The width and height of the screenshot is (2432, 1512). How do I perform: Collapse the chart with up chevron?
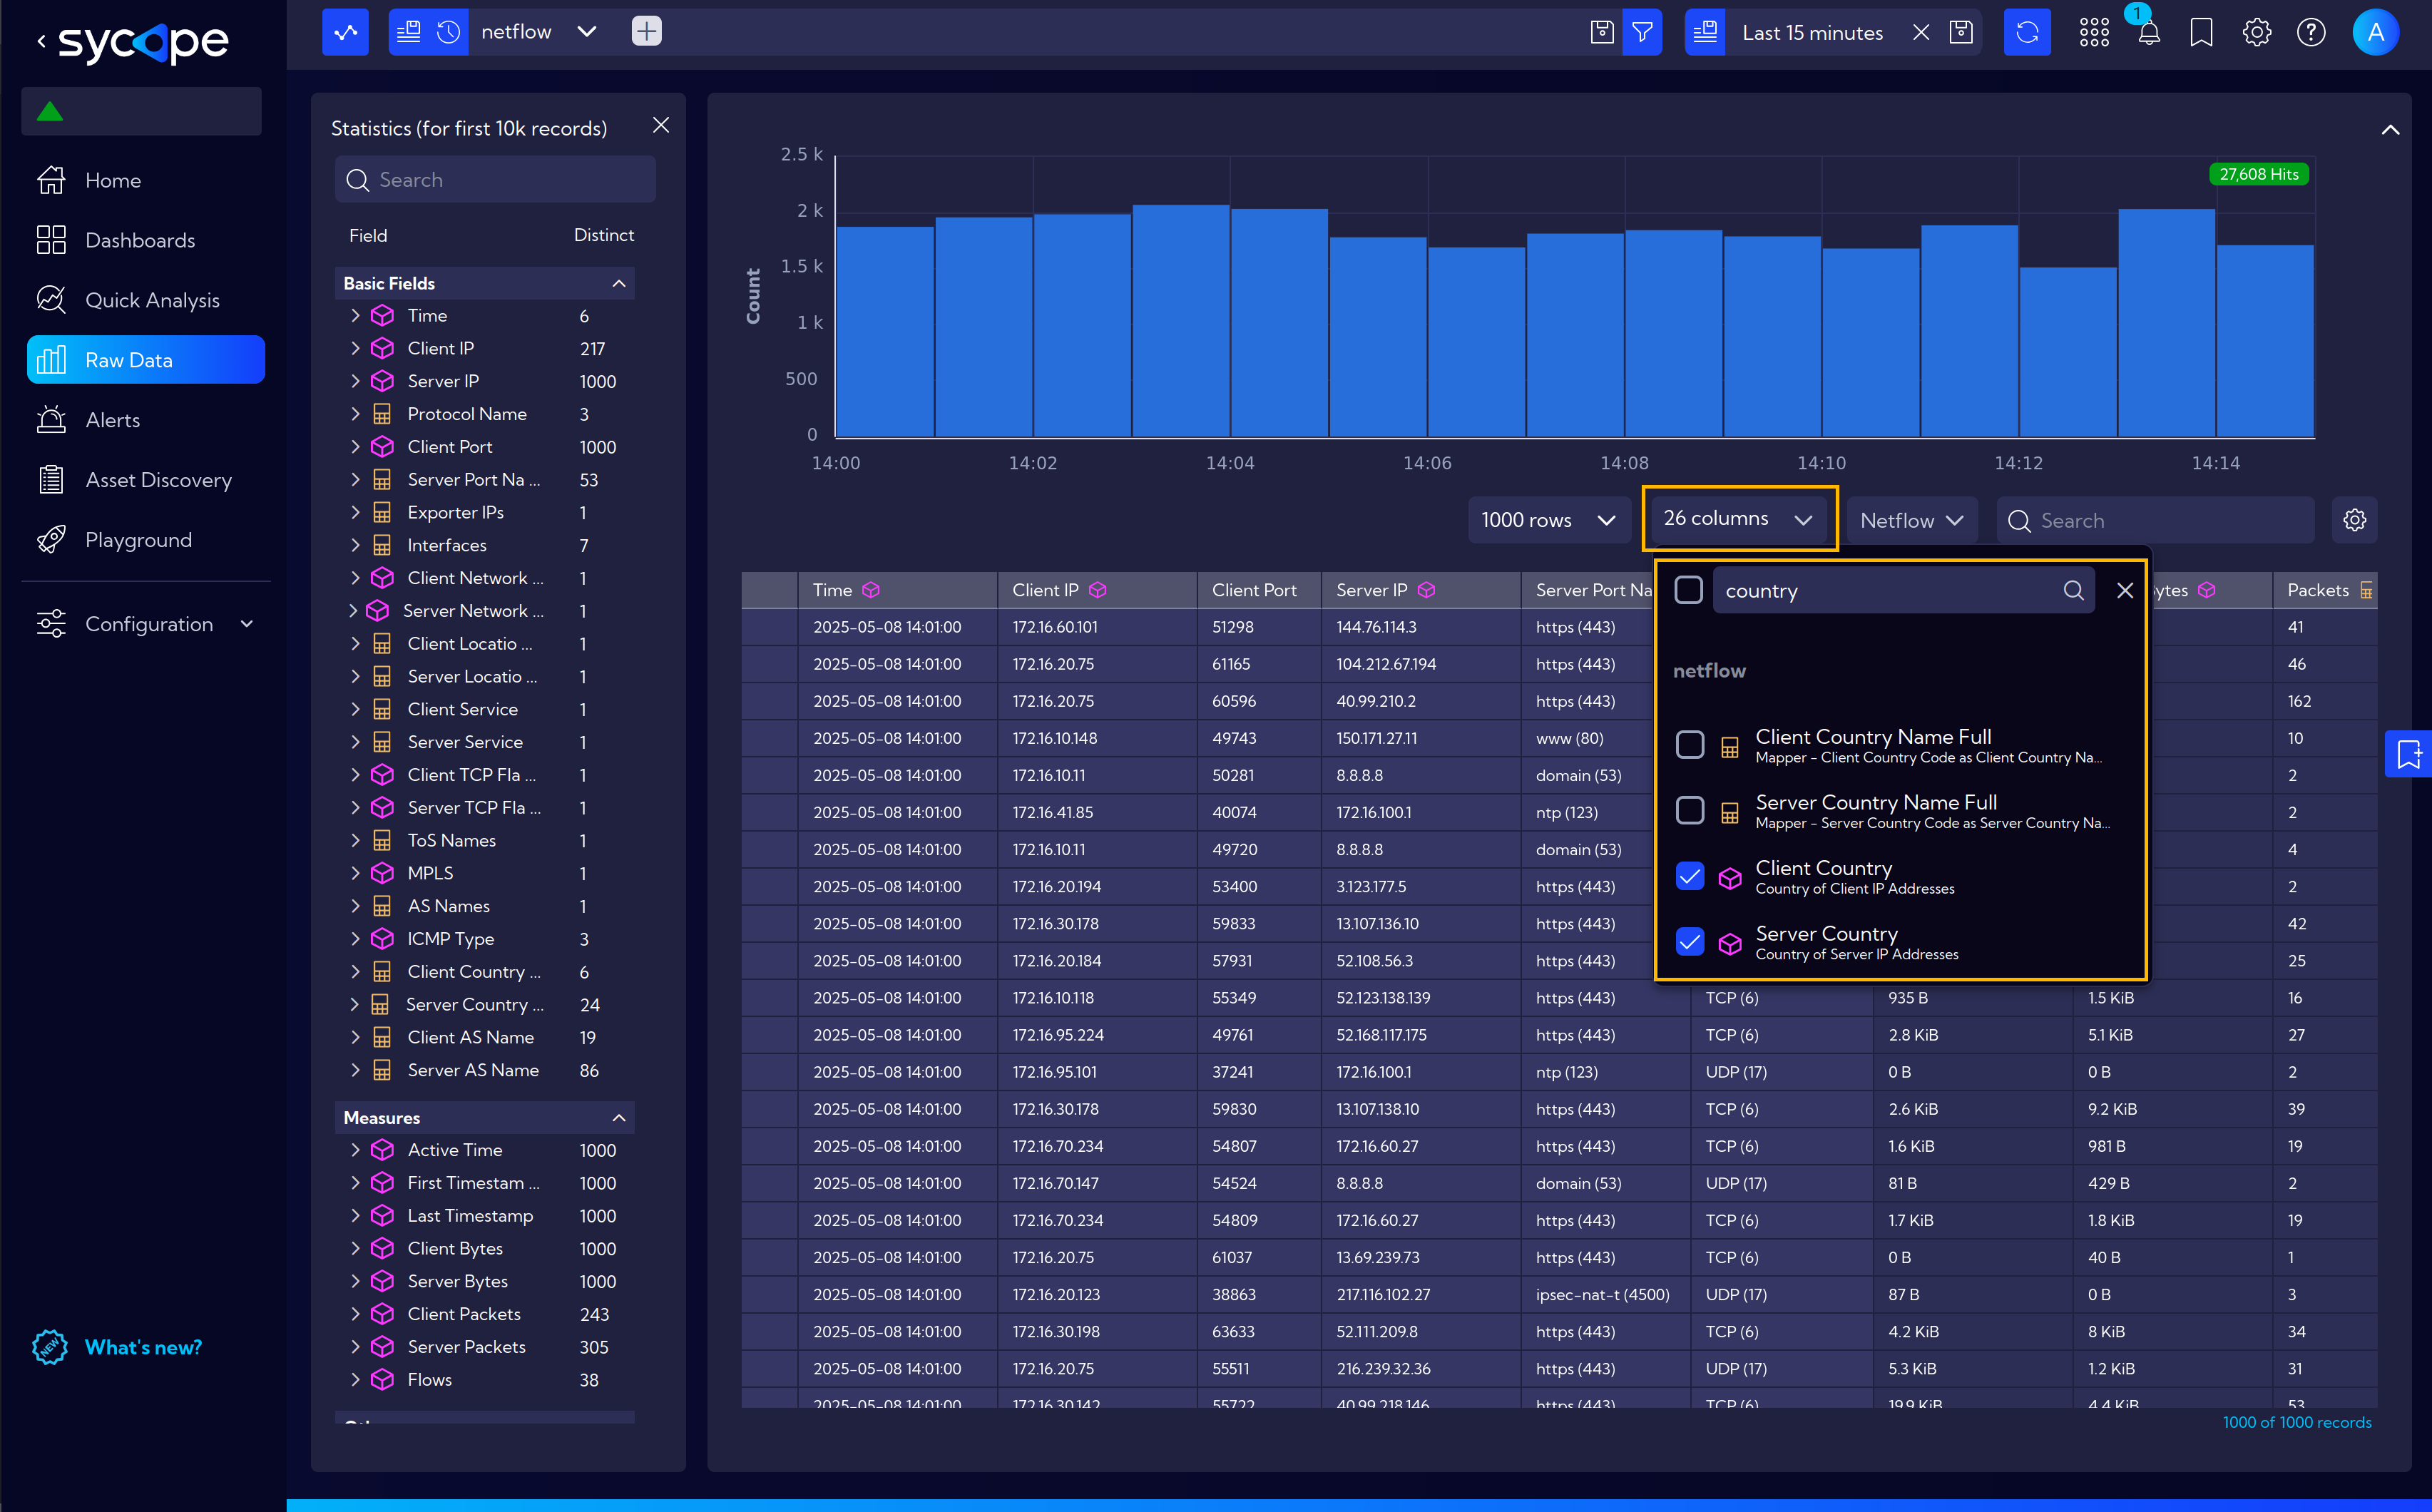[2391, 130]
